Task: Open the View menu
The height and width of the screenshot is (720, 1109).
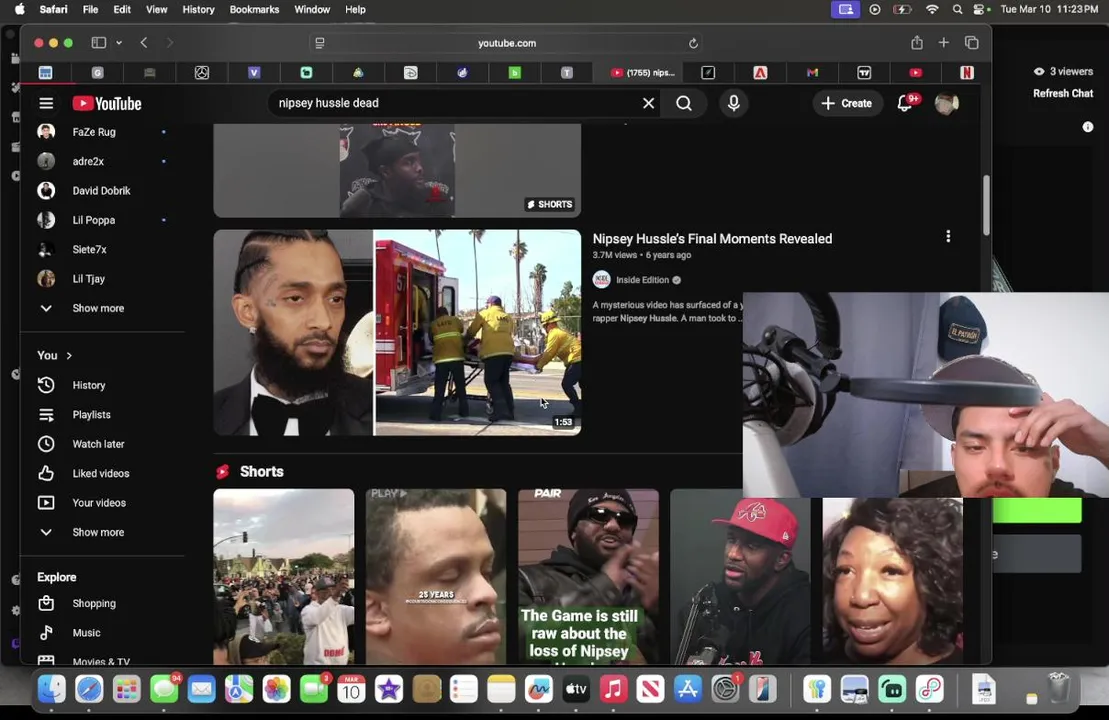Action: (156, 9)
